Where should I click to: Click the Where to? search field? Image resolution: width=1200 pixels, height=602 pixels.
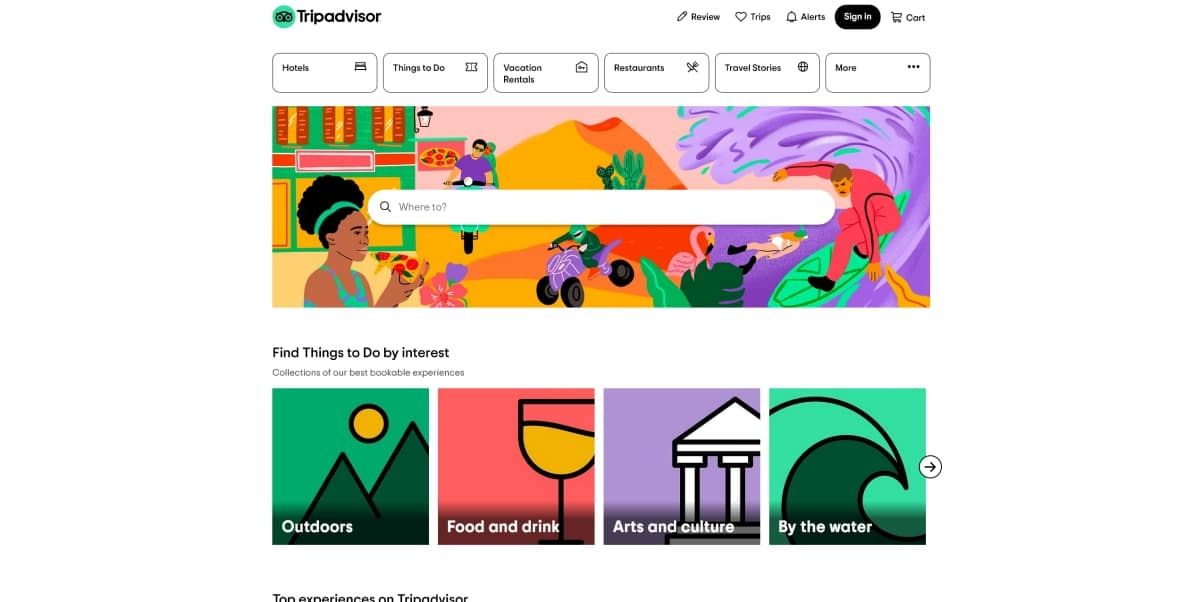click(x=601, y=207)
